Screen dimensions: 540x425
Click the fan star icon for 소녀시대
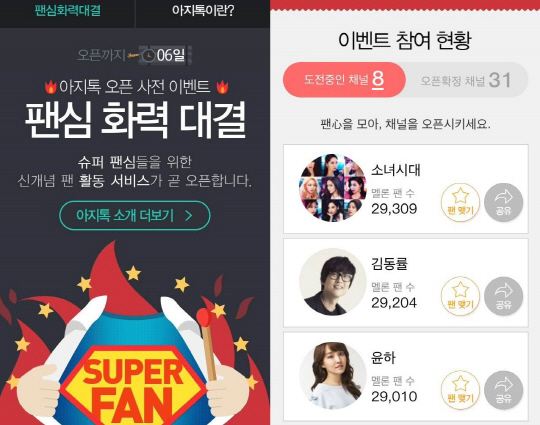point(460,203)
